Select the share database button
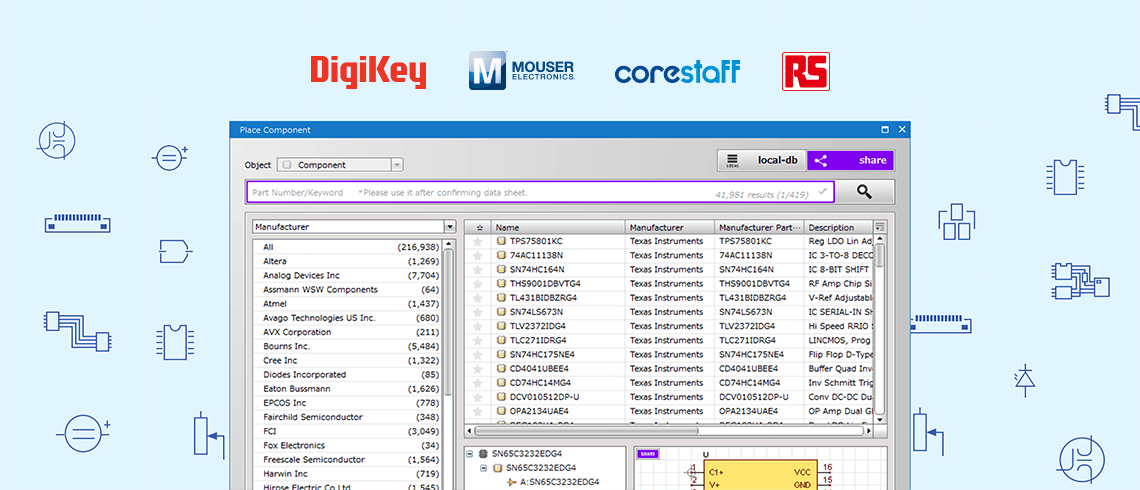The image size is (1140, 490). [850, 161]
